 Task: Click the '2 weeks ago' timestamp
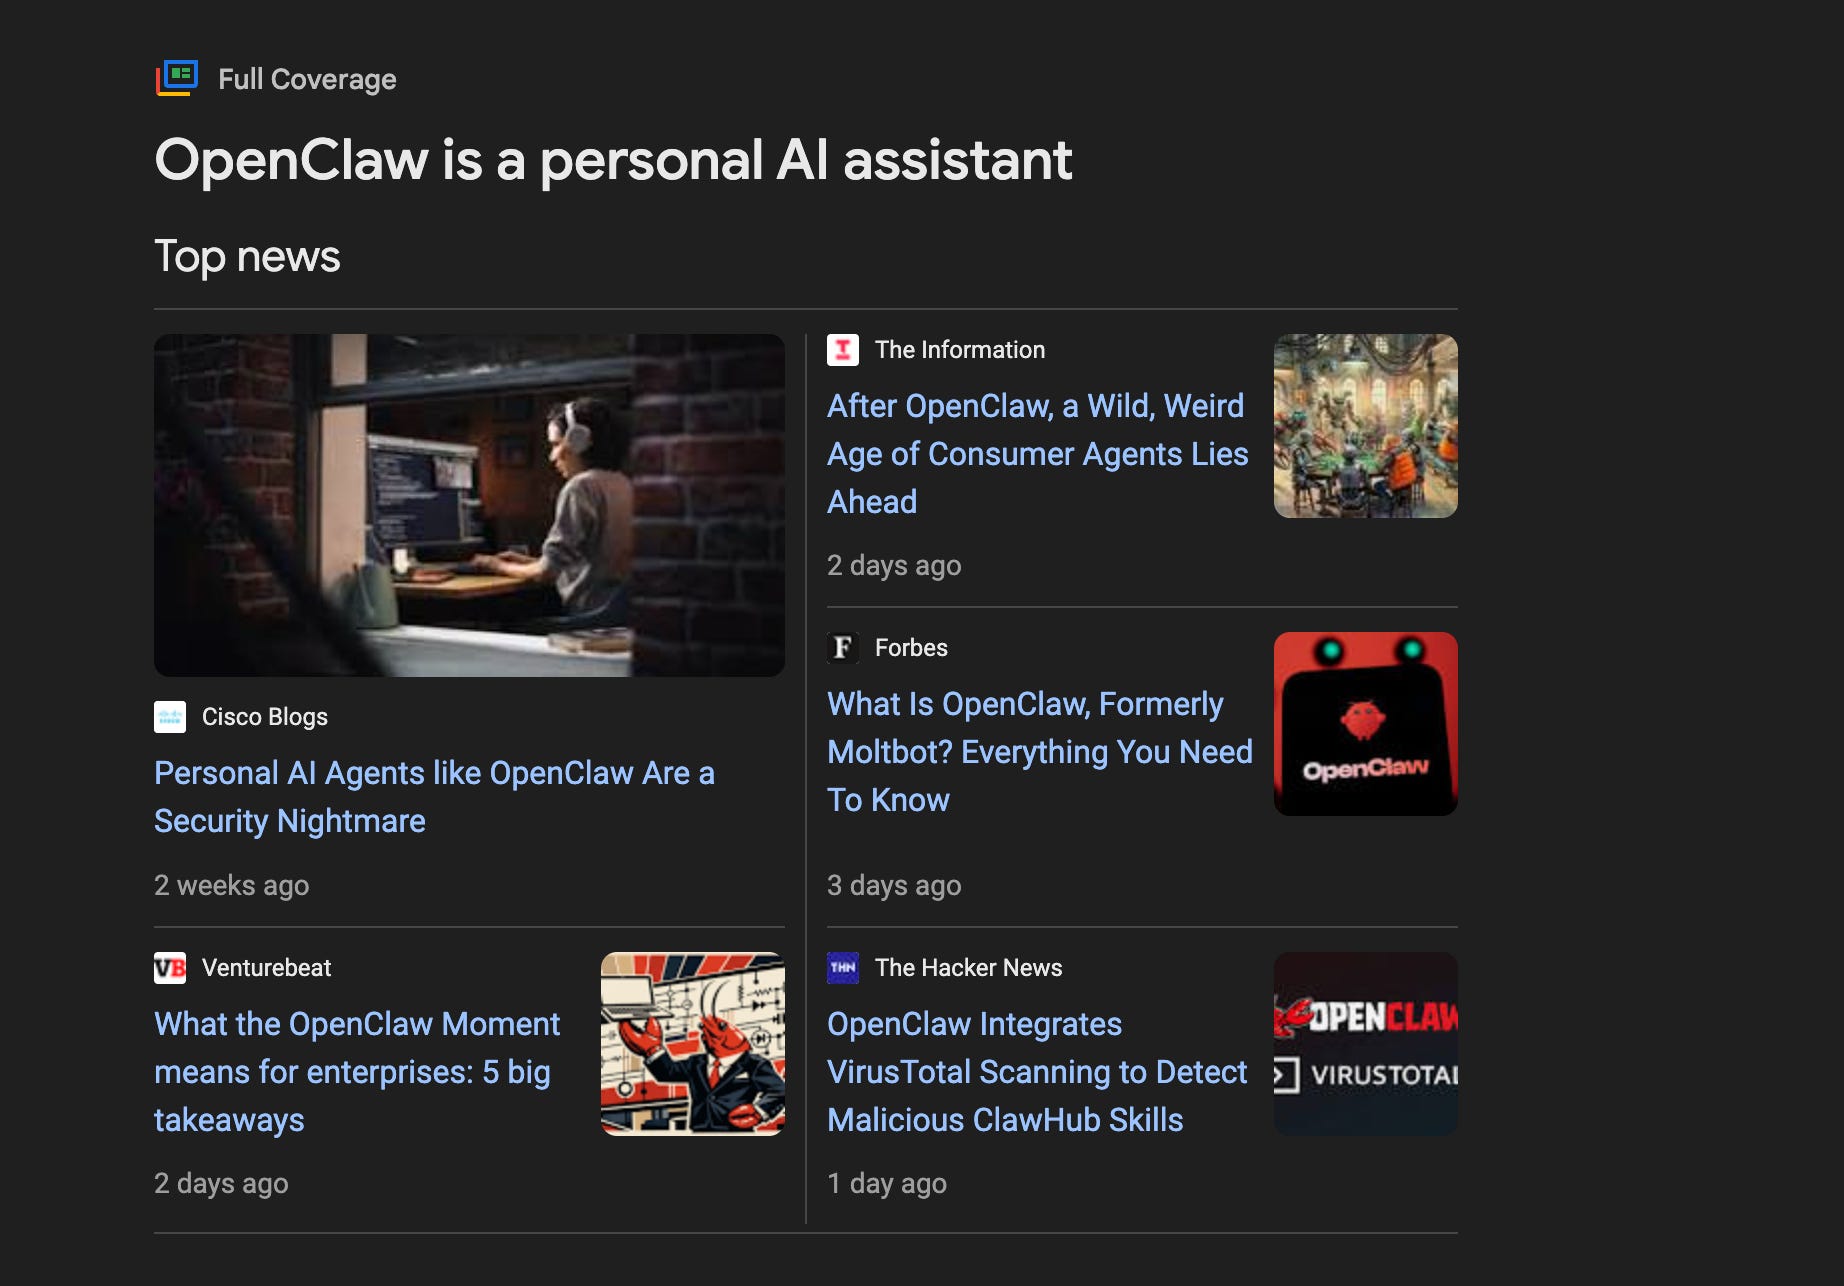pos(231,886)
